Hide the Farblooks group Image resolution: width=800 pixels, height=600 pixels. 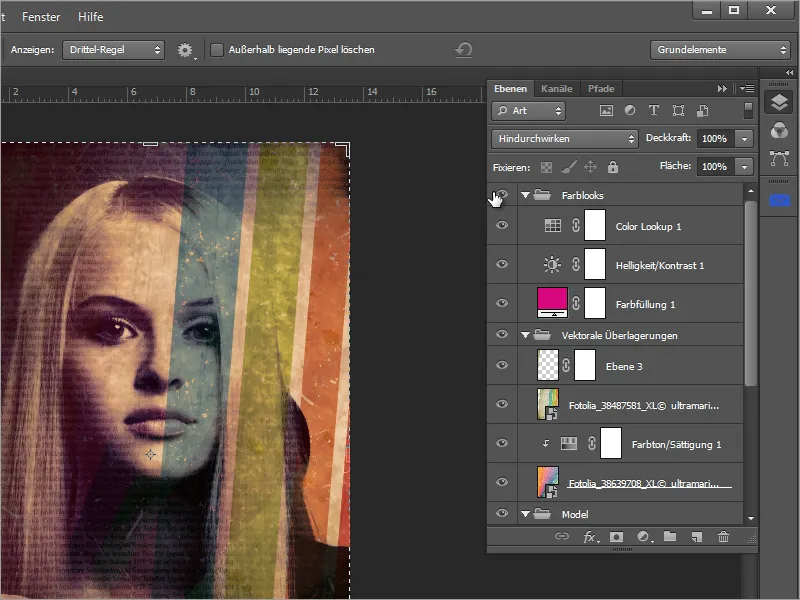pyautogui.click(x=502, y=194)
